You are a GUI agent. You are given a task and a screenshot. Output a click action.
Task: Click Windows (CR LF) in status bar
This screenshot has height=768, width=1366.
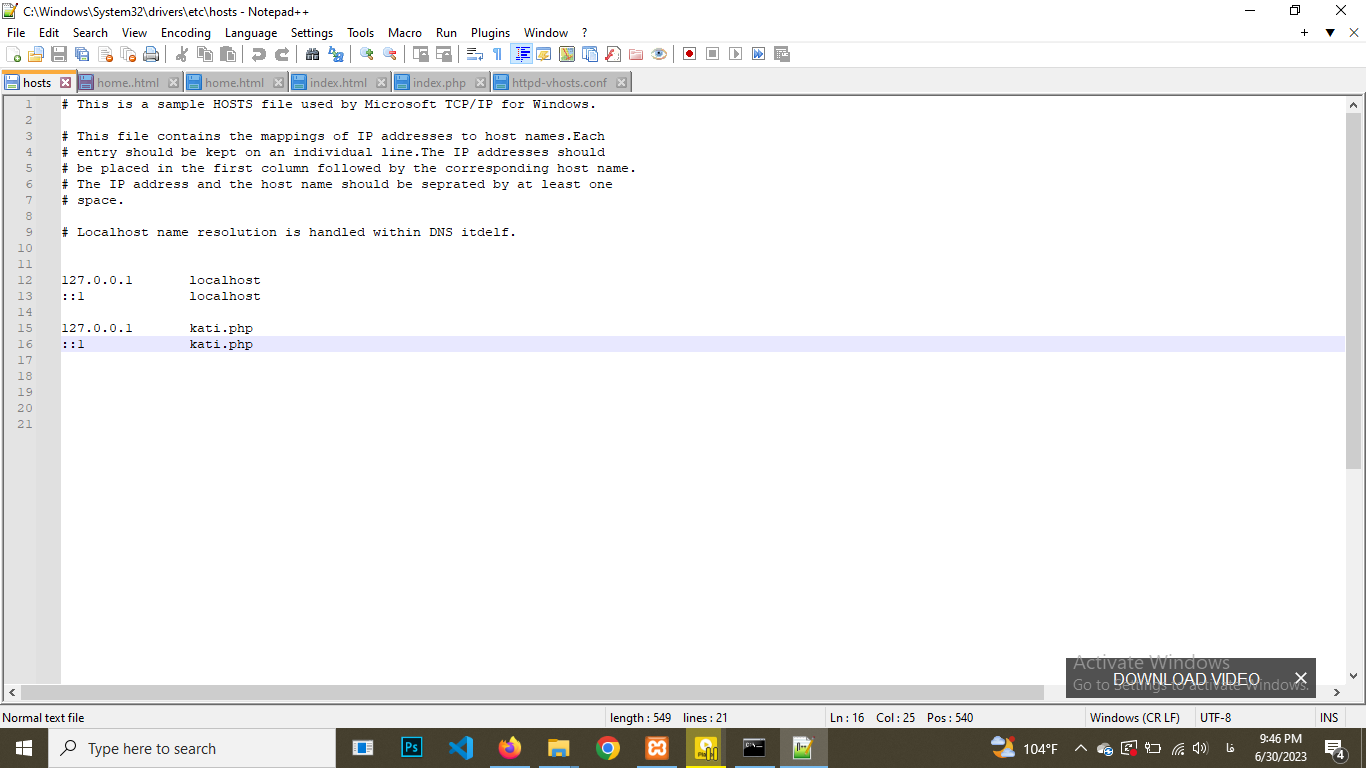coord(1135,718)
